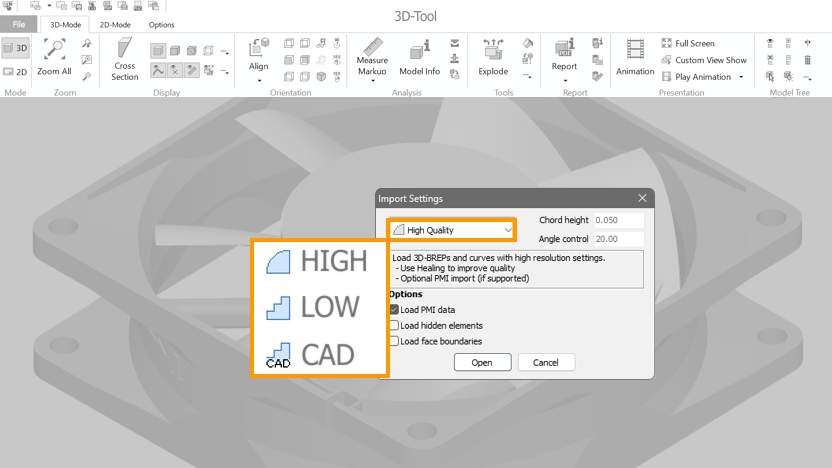The width and height of the screenshot is (832, 468).
Task: Start the Custom View Show
Action: [x=705, y=60]
